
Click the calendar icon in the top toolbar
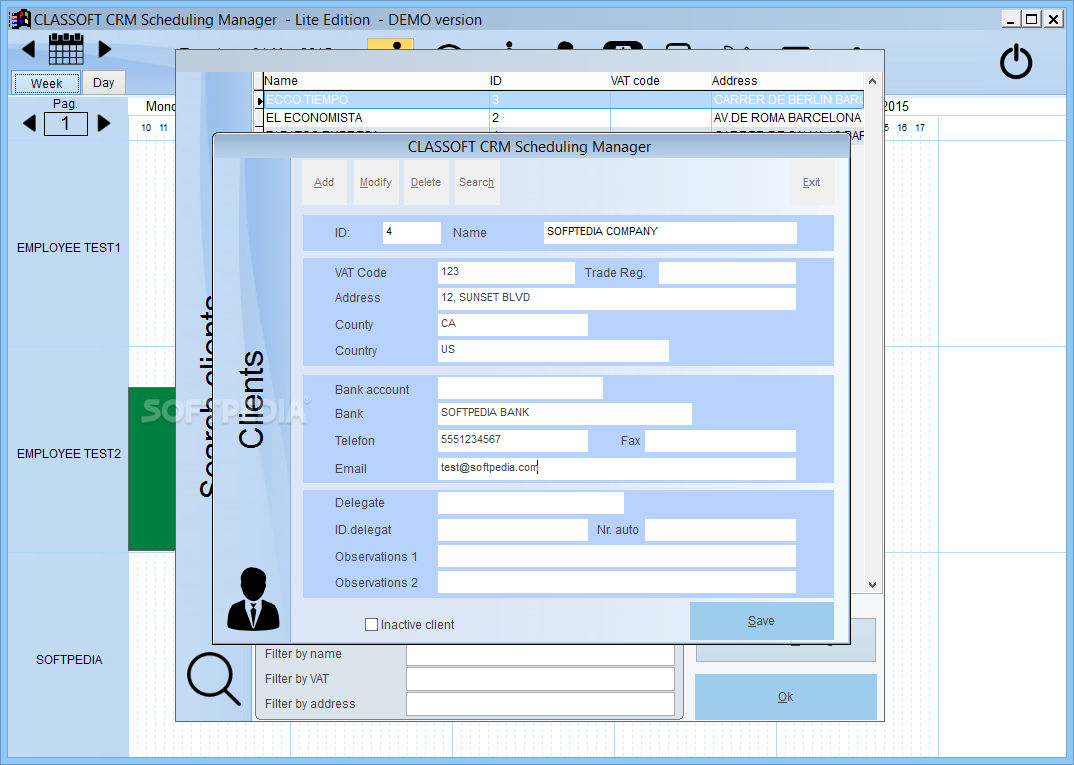click(x=66, y=49)
